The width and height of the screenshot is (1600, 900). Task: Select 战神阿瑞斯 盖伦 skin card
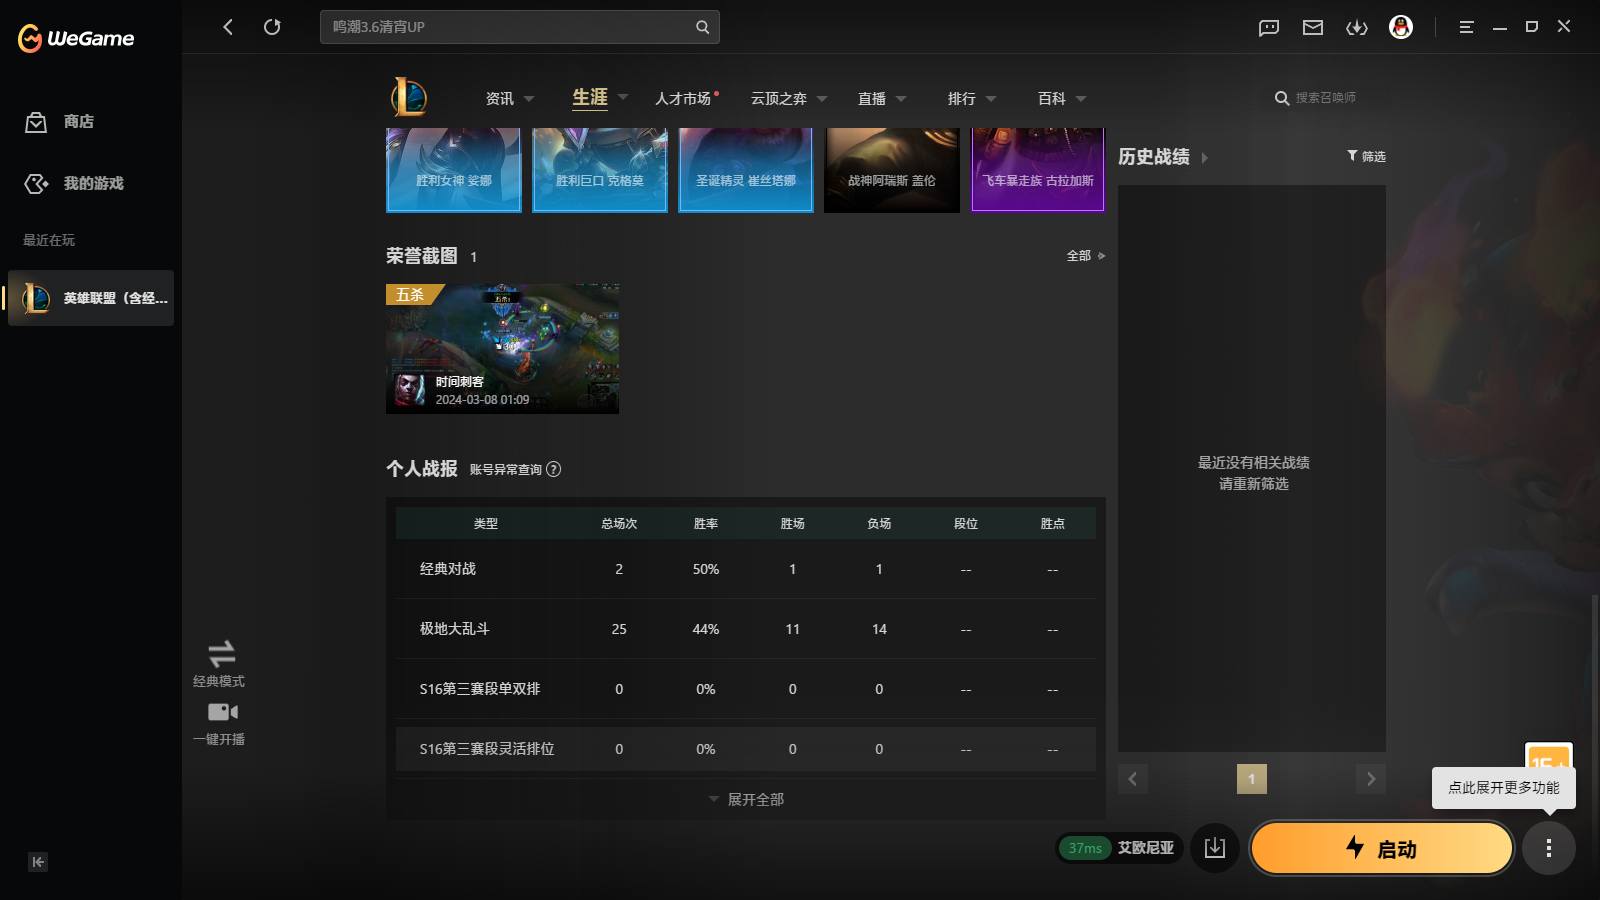tap(892, 170)
